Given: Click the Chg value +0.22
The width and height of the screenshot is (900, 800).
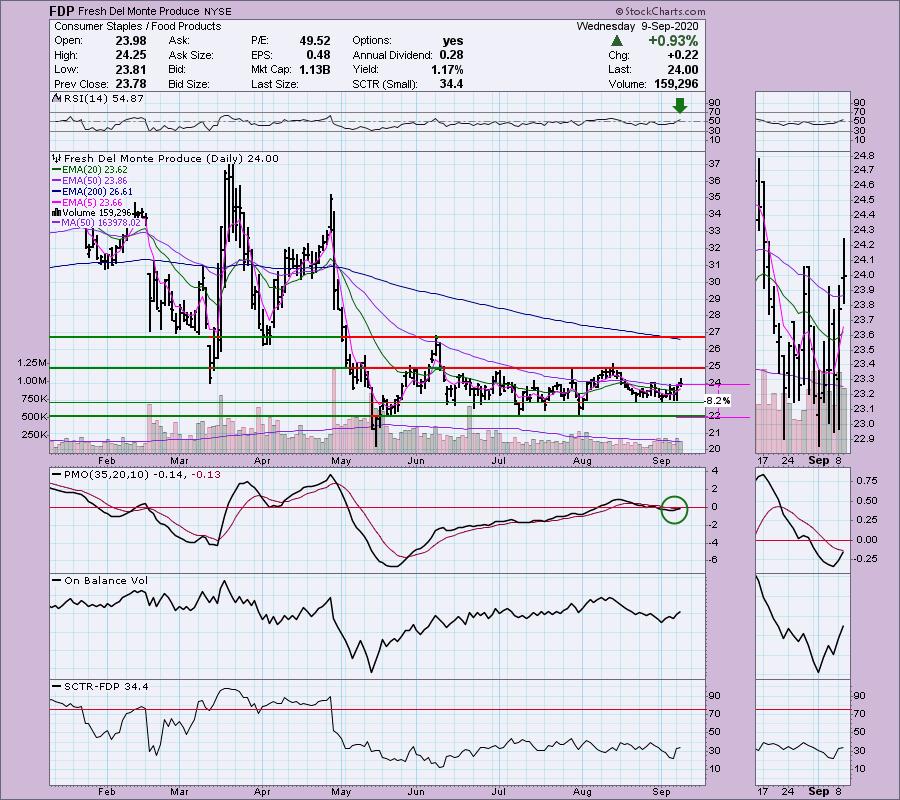Looking at the screenshot, I should coord(683,55).
